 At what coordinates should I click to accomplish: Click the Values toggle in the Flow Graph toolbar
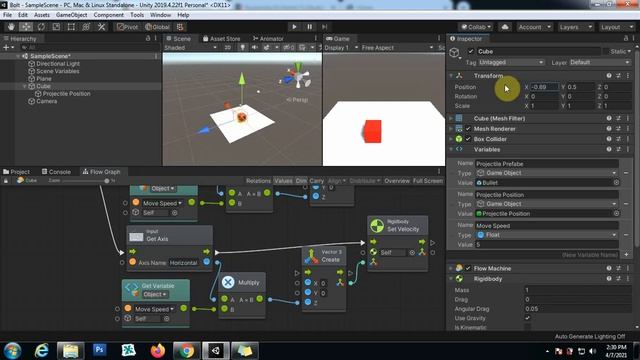(283, 180)
